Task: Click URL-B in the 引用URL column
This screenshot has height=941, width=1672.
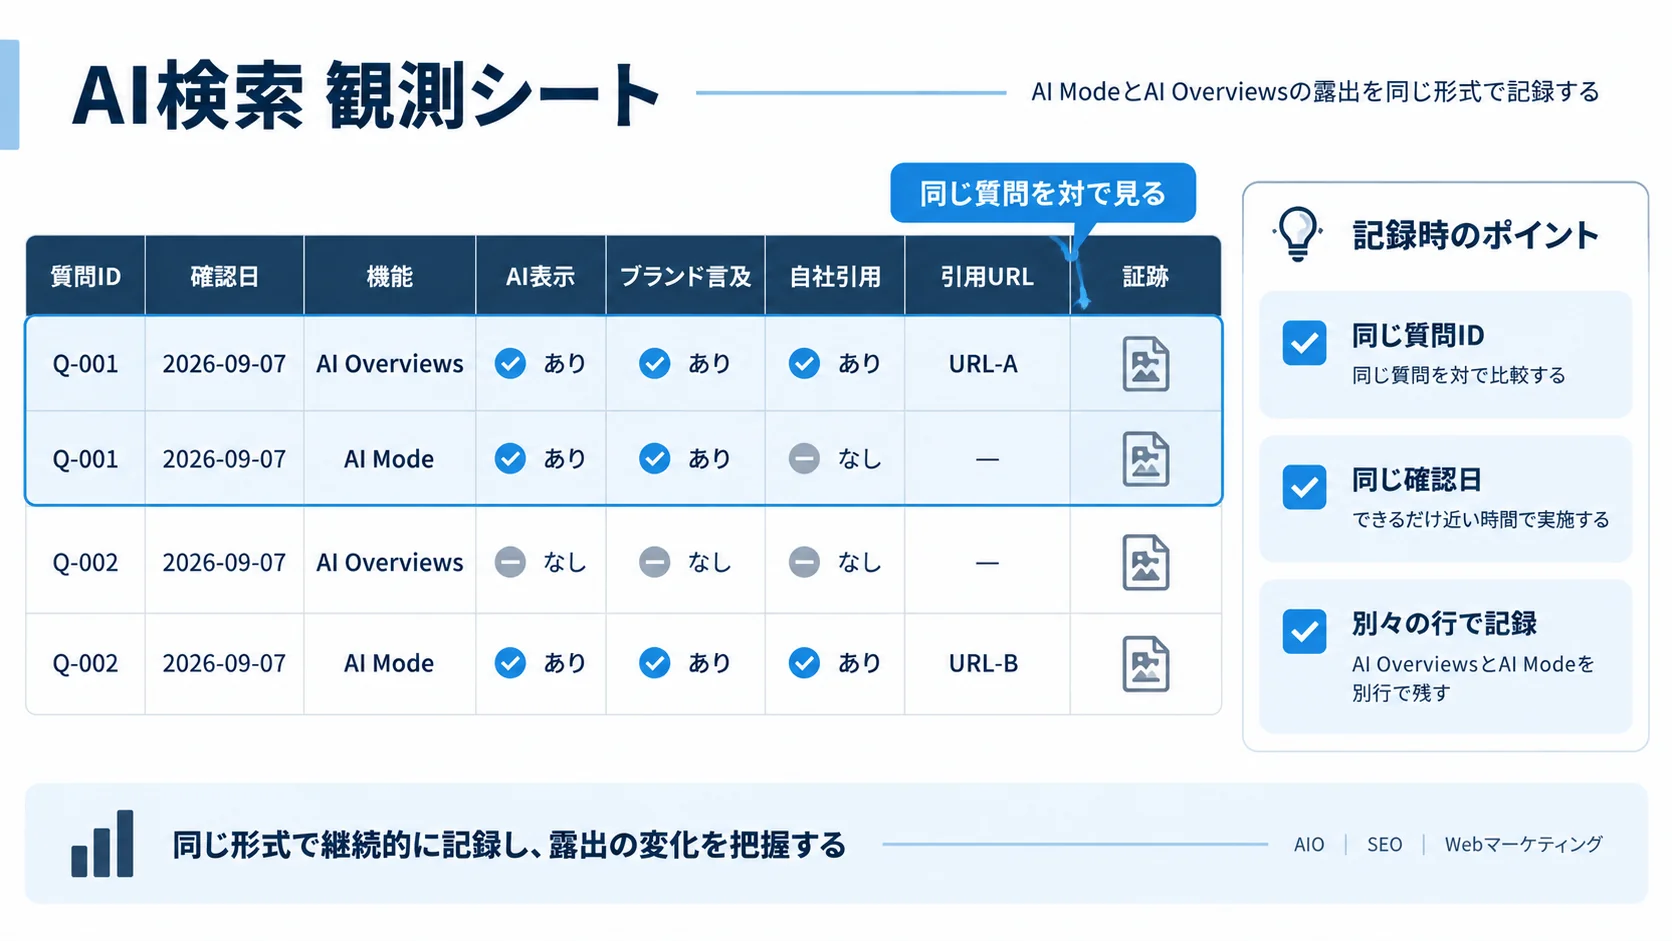Action: coord(983,663)
